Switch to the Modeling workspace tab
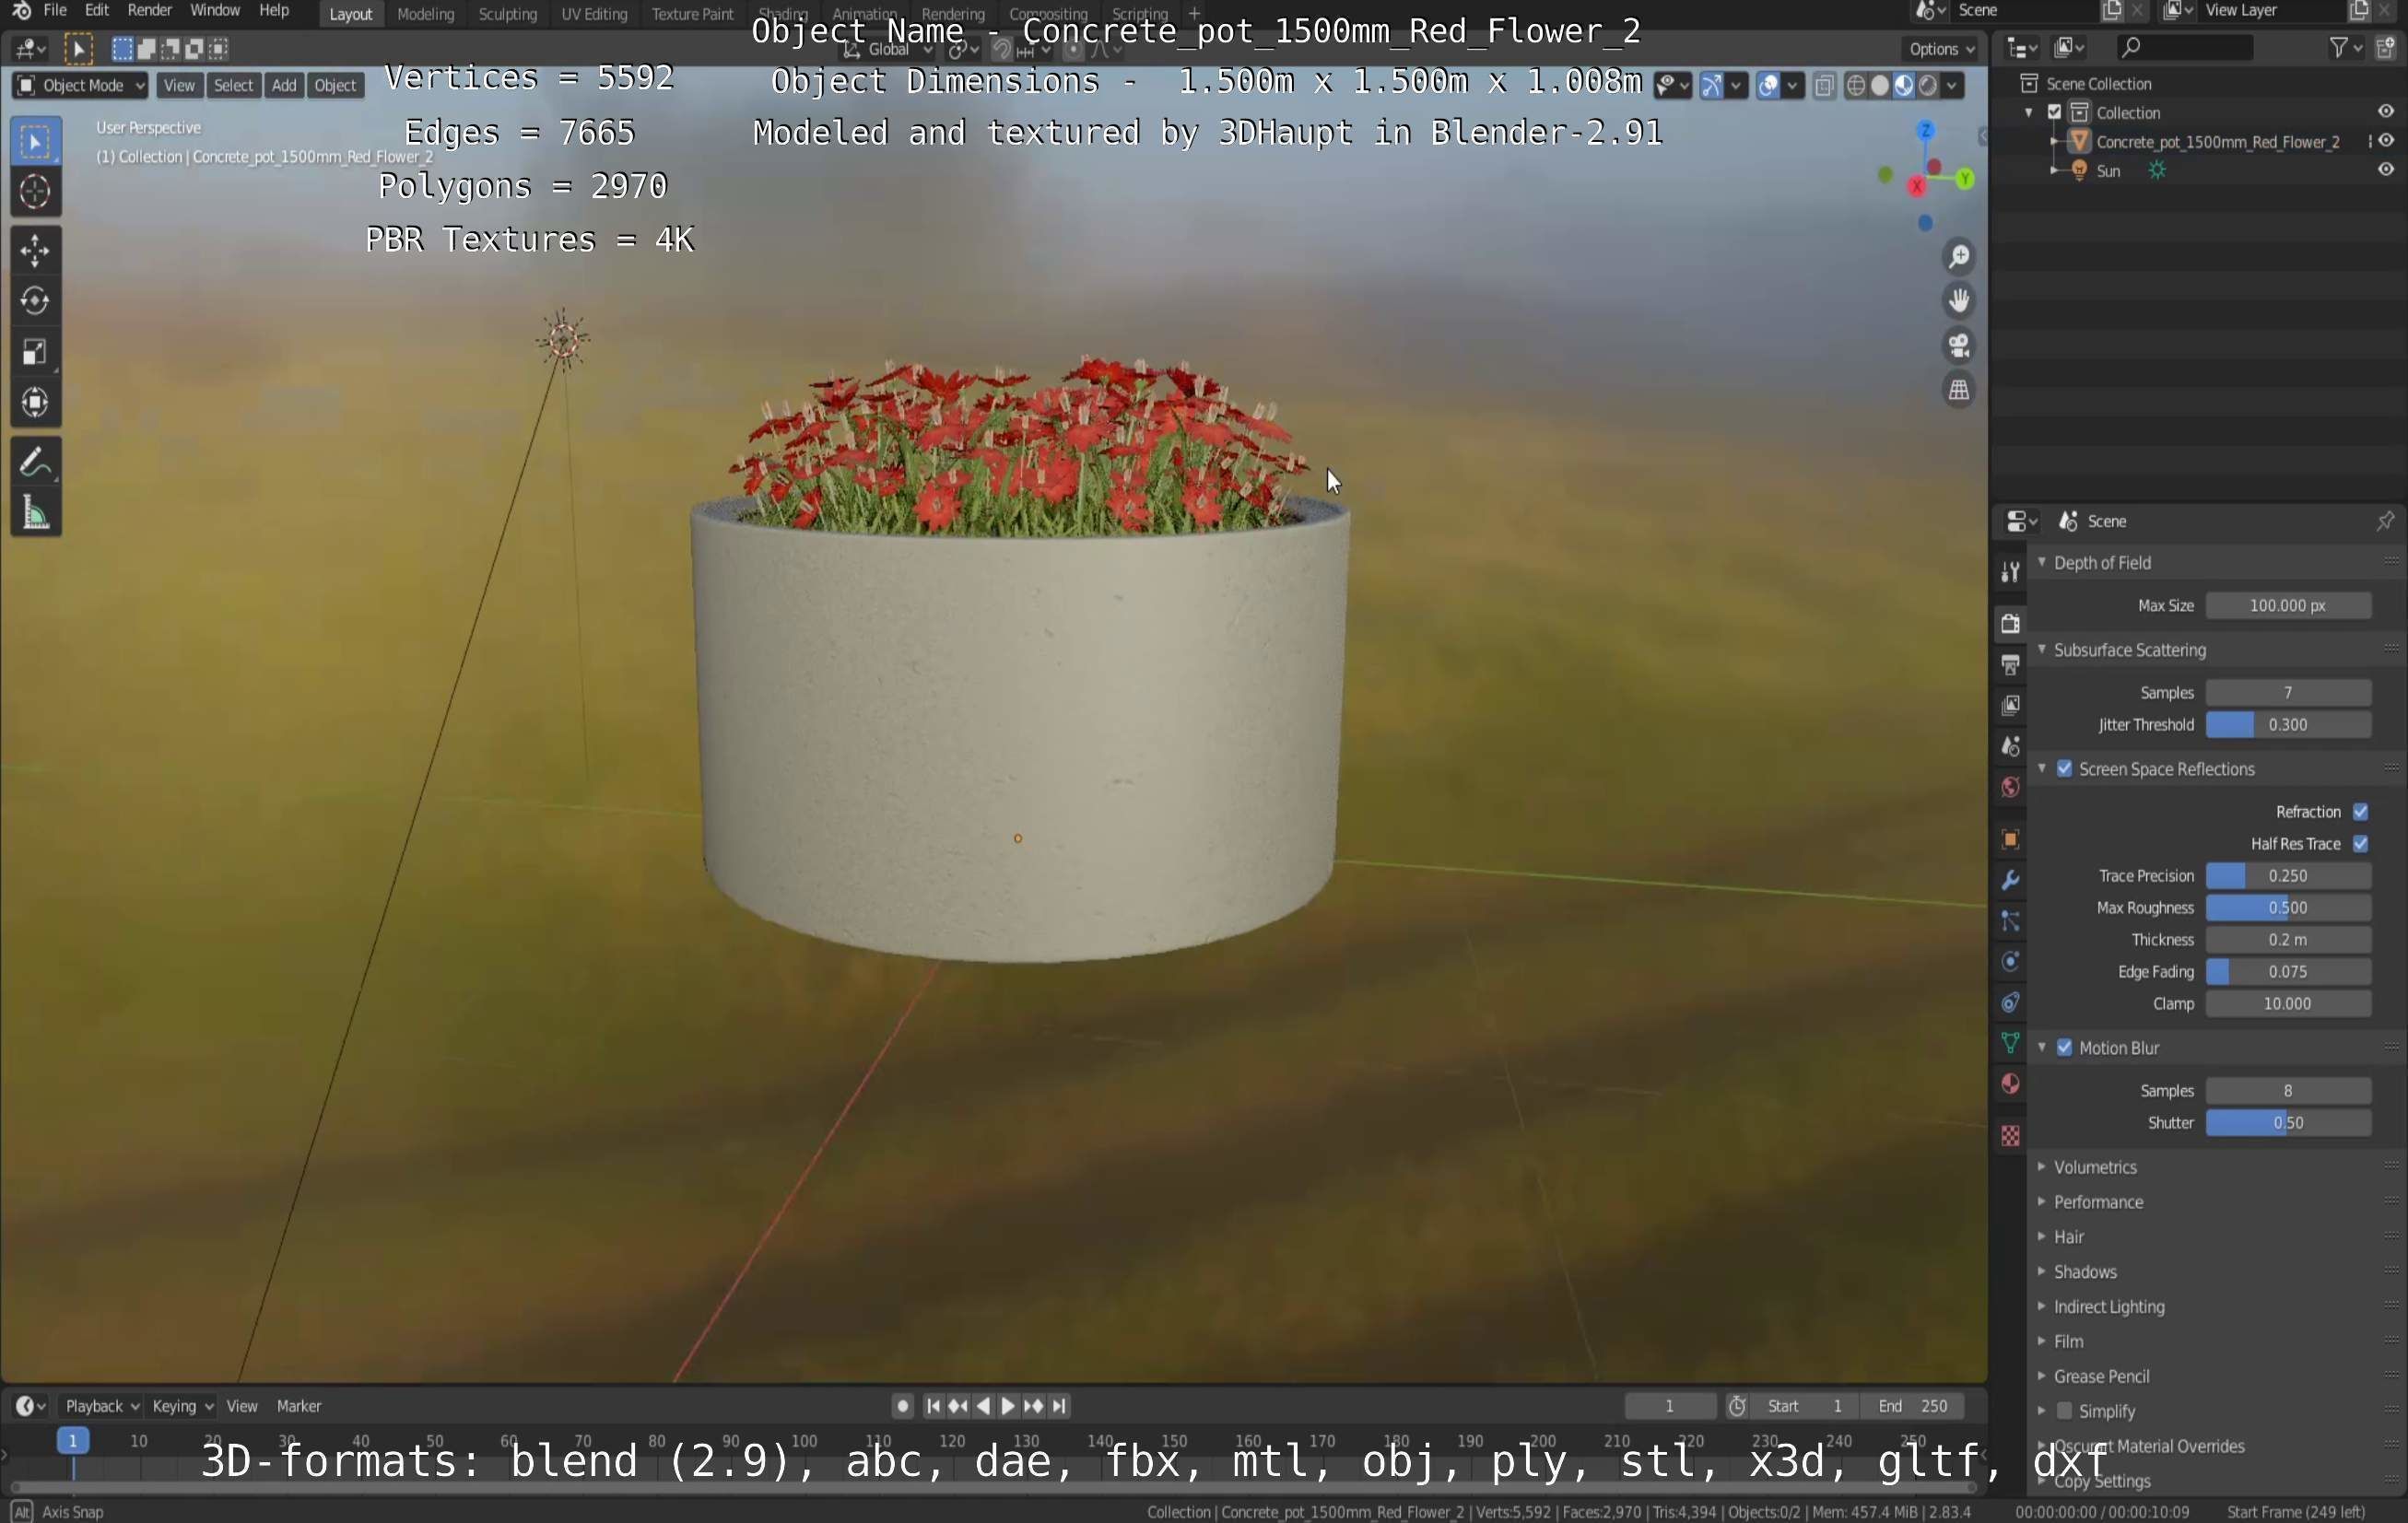Image resolution: width=2408 pixels, height=1523 pixels. pos(425,14)
